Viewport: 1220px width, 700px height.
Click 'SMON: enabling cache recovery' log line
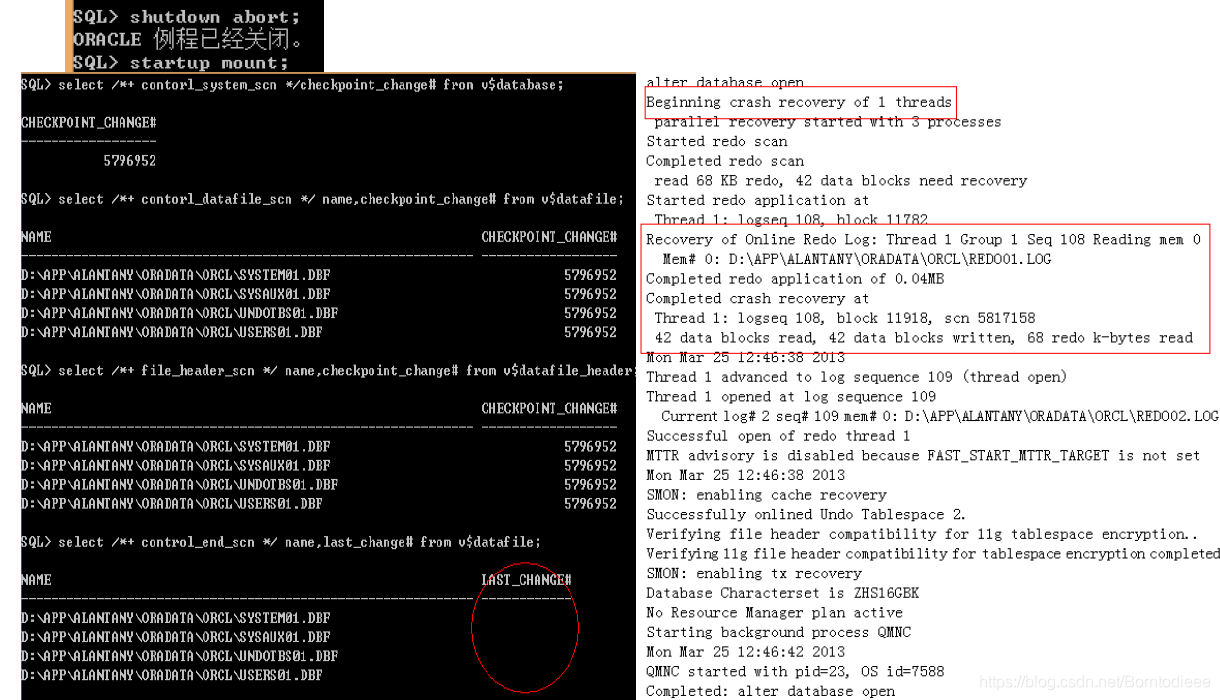click(x=766, y=495)
